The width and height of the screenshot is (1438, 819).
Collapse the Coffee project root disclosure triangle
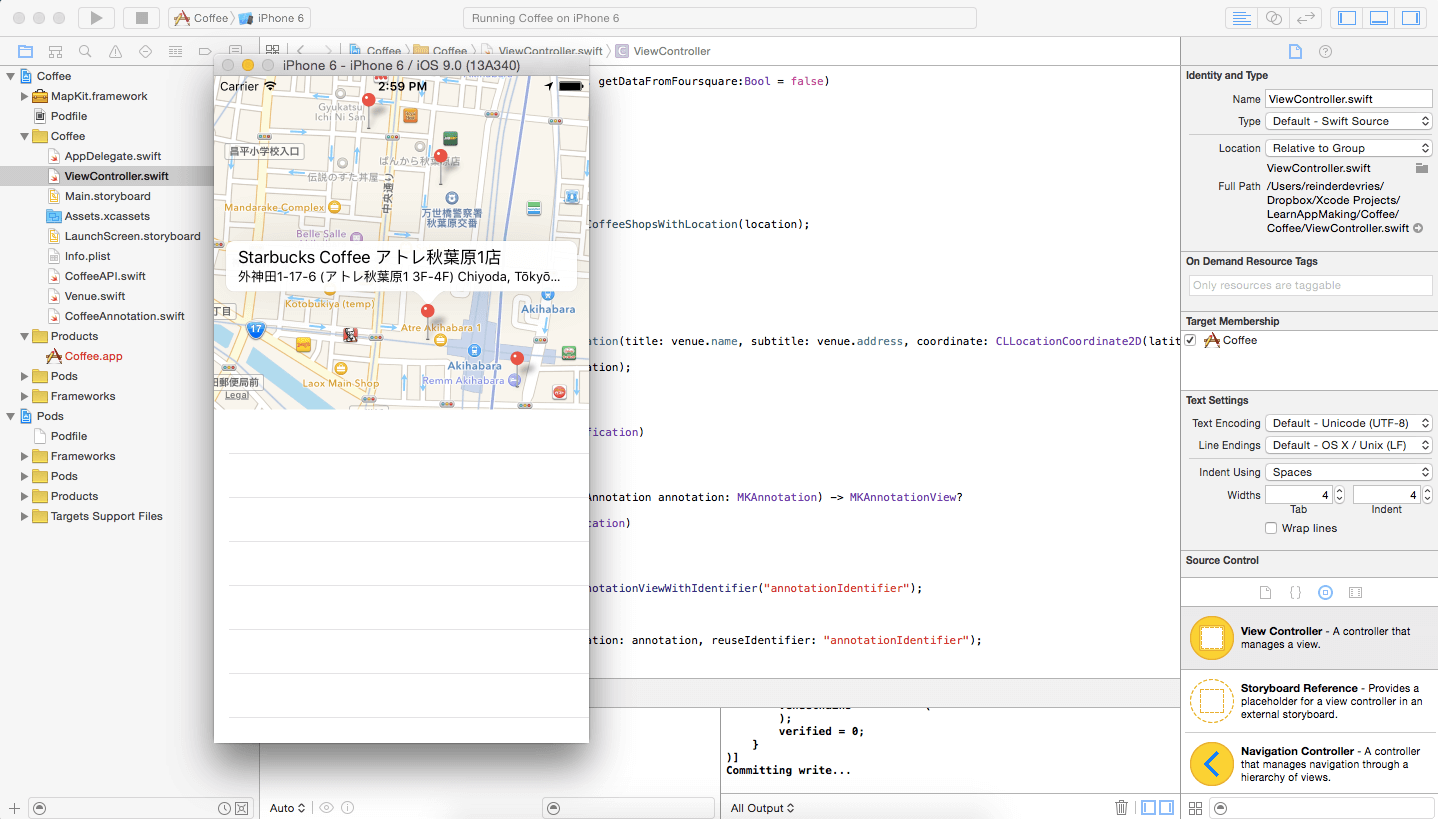(11, 76)
